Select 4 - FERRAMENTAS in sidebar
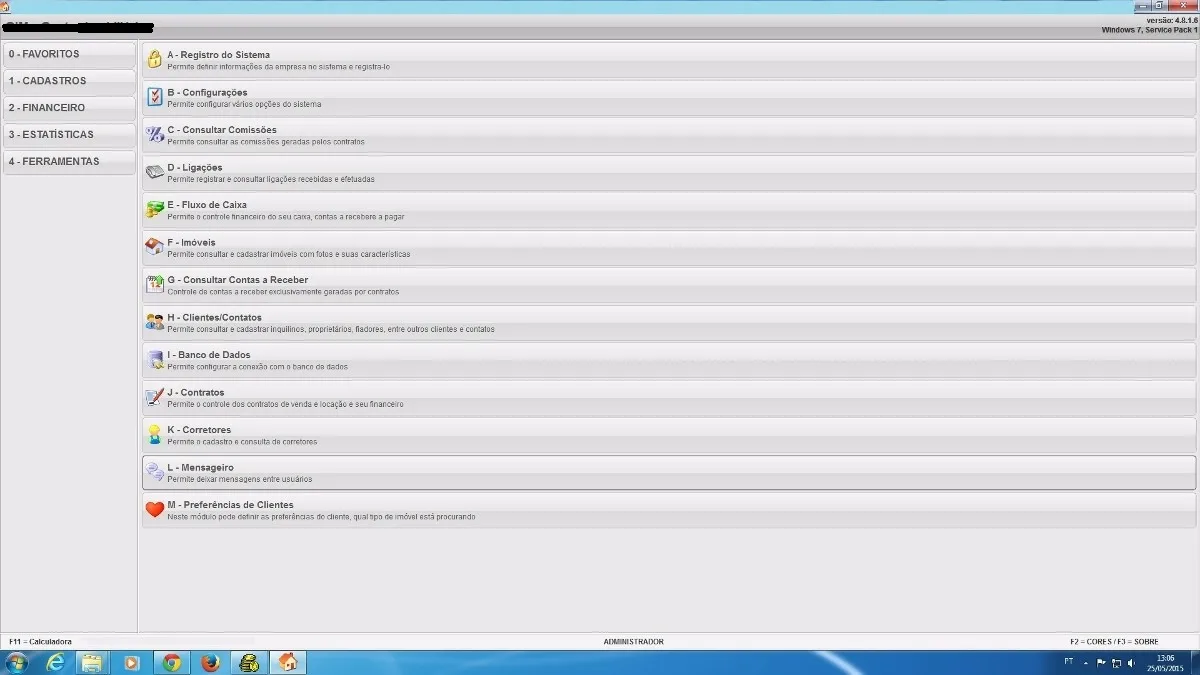 (x=69, y=162)
